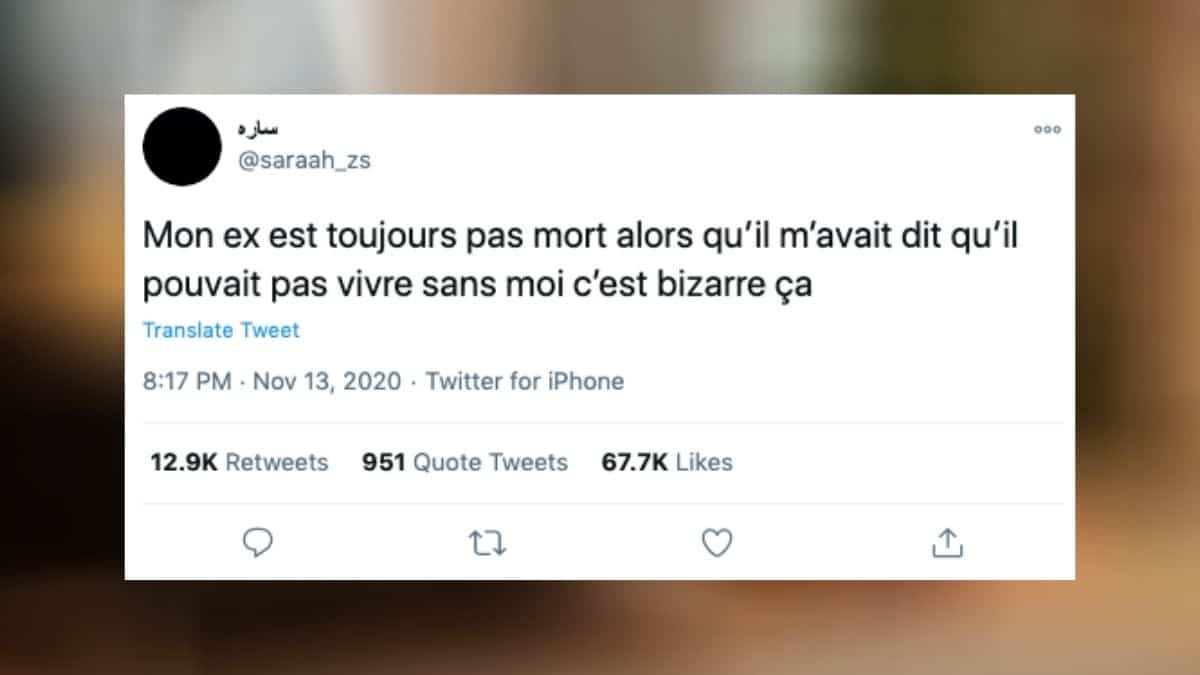Open the share tweet icon
The width and height of the screenshot is (1200, 675).
(947, 542)
